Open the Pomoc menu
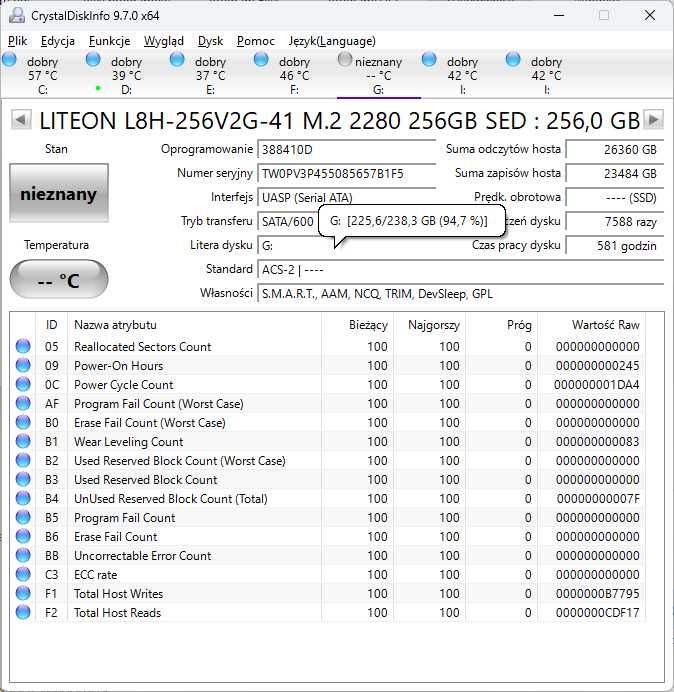 coord(256,41)
